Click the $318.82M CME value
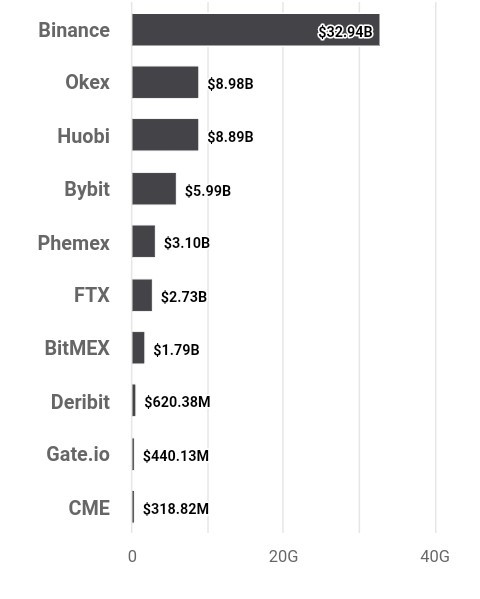This screenshot has width=480, height=599. coord(176,508)
